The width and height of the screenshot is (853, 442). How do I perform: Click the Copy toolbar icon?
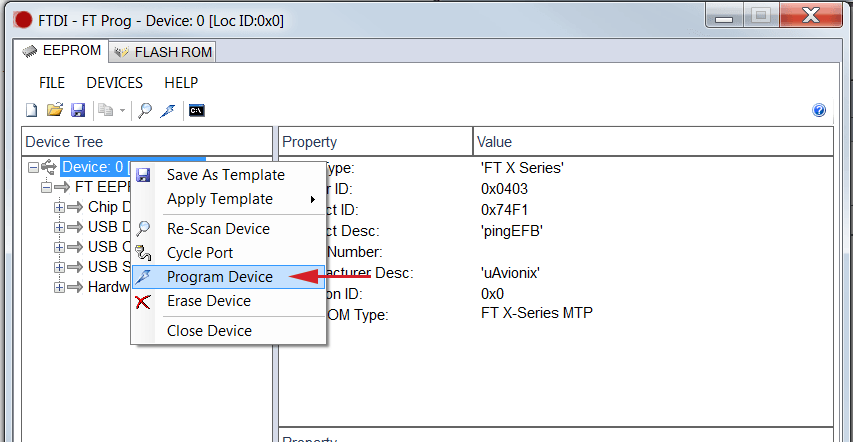(x=106, y=110)
